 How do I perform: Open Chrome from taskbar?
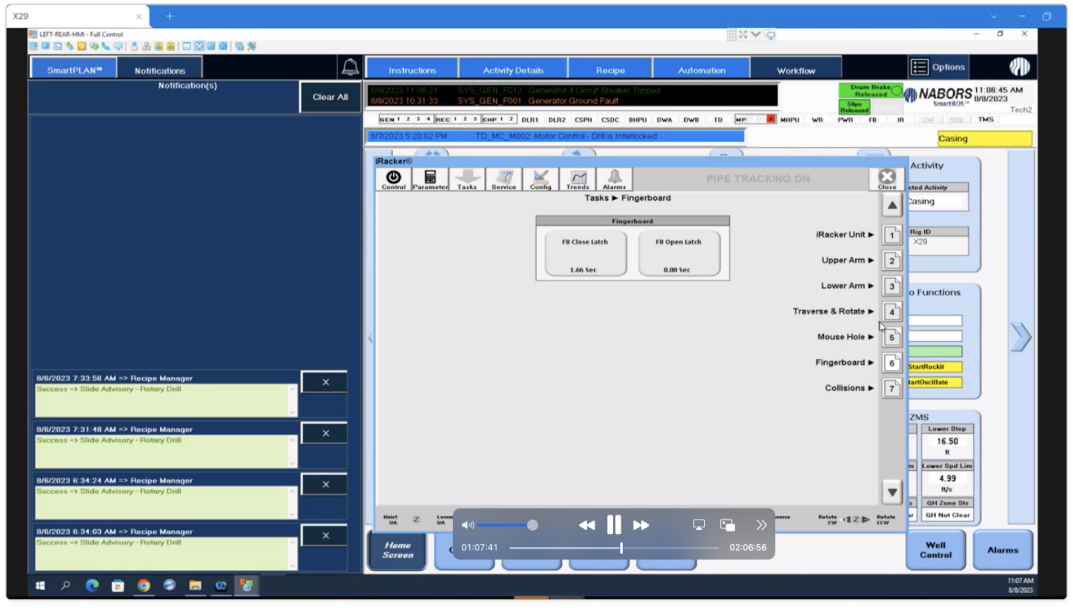point(143,585)
